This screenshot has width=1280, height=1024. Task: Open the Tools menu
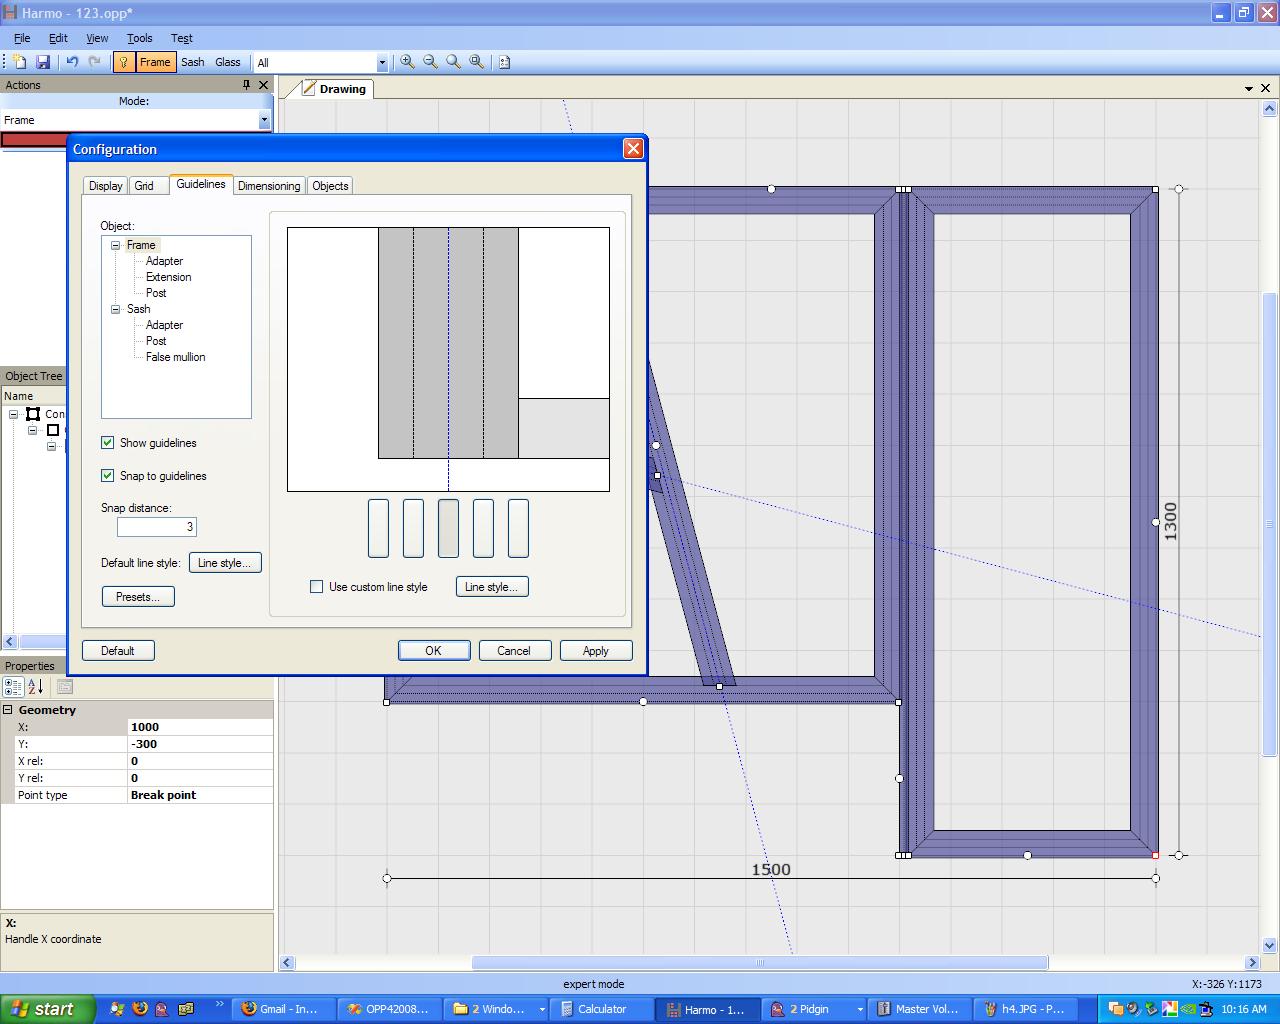(139, 38)
